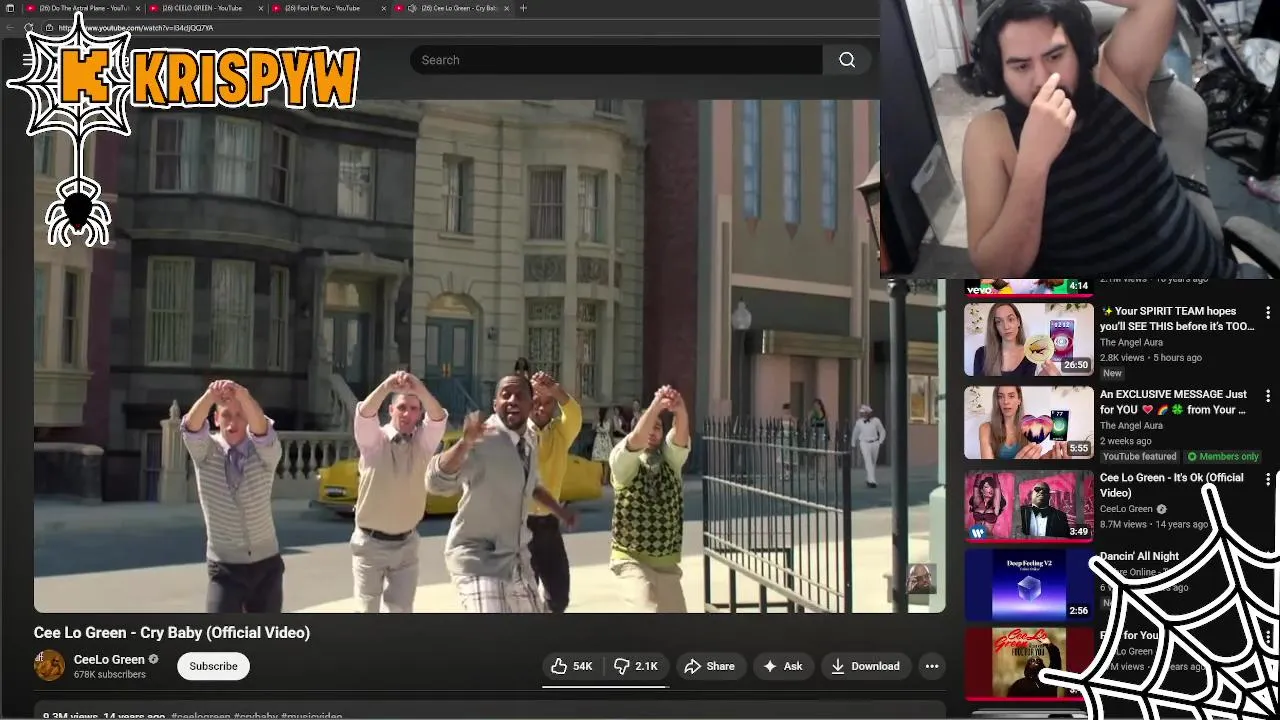Click The Angel Aura under SPIRIT TEAM

[x=1131, y=342]
